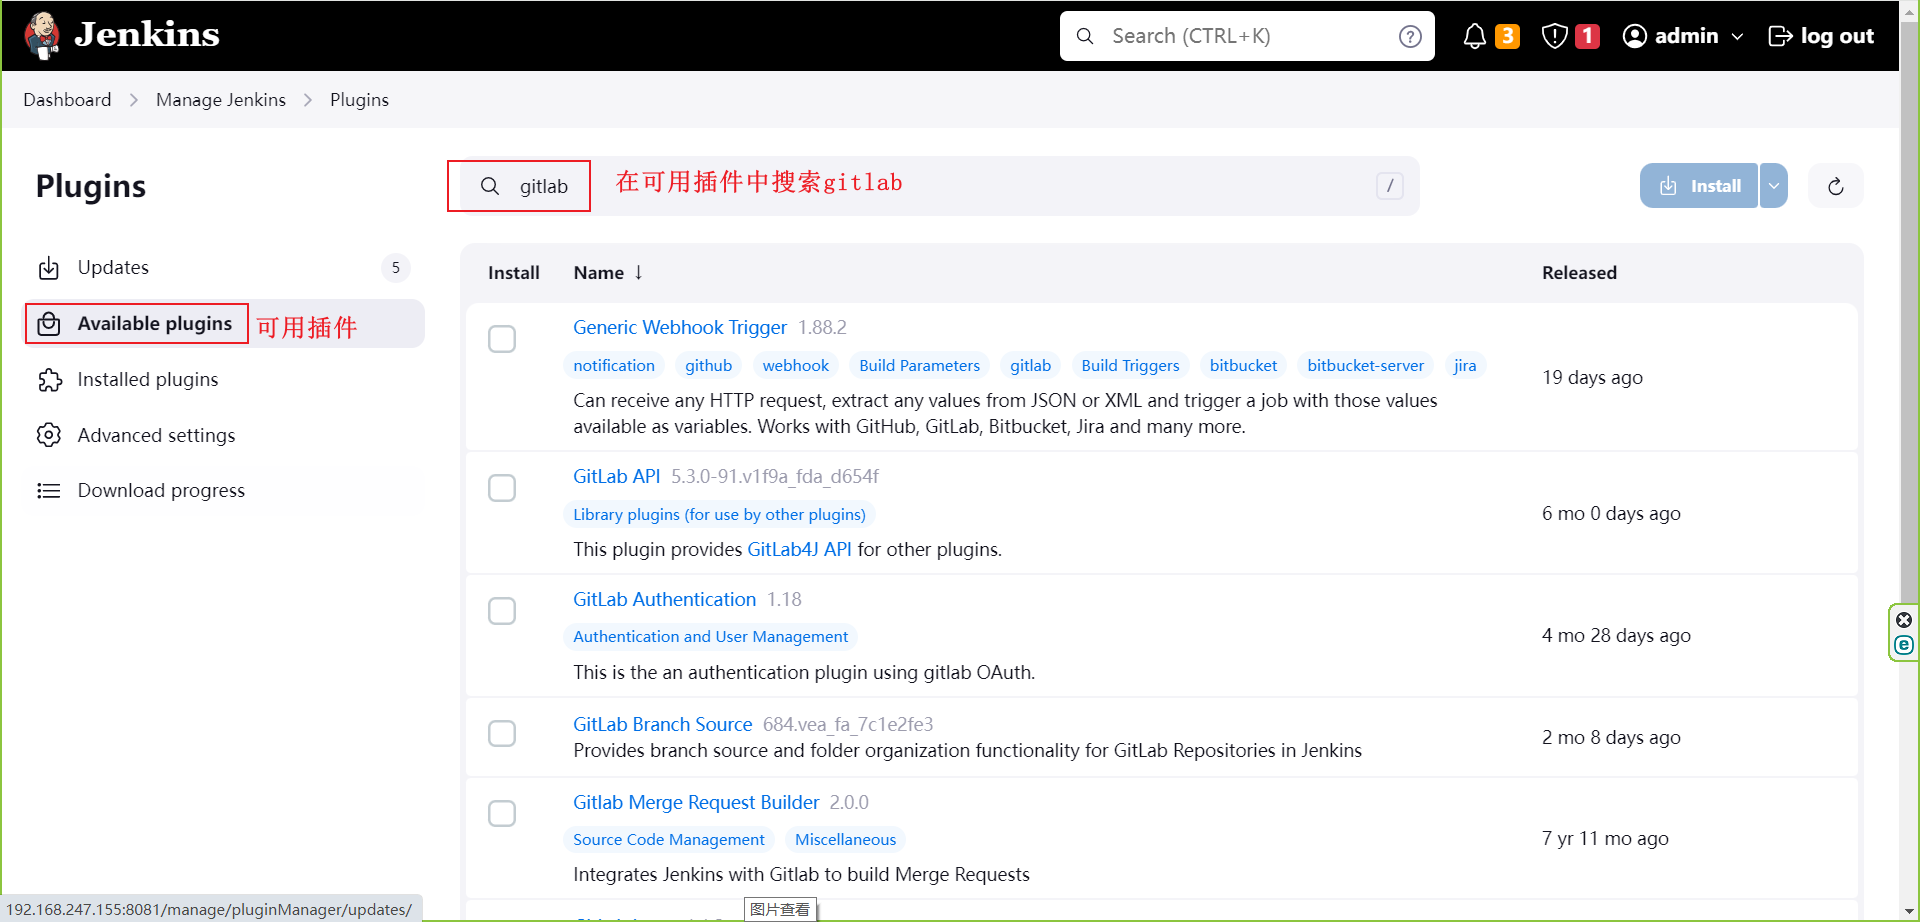This screenshot has width=1920, height=922.
Task: Click the security shield warning icon
Action: [x=1553, y=35]
